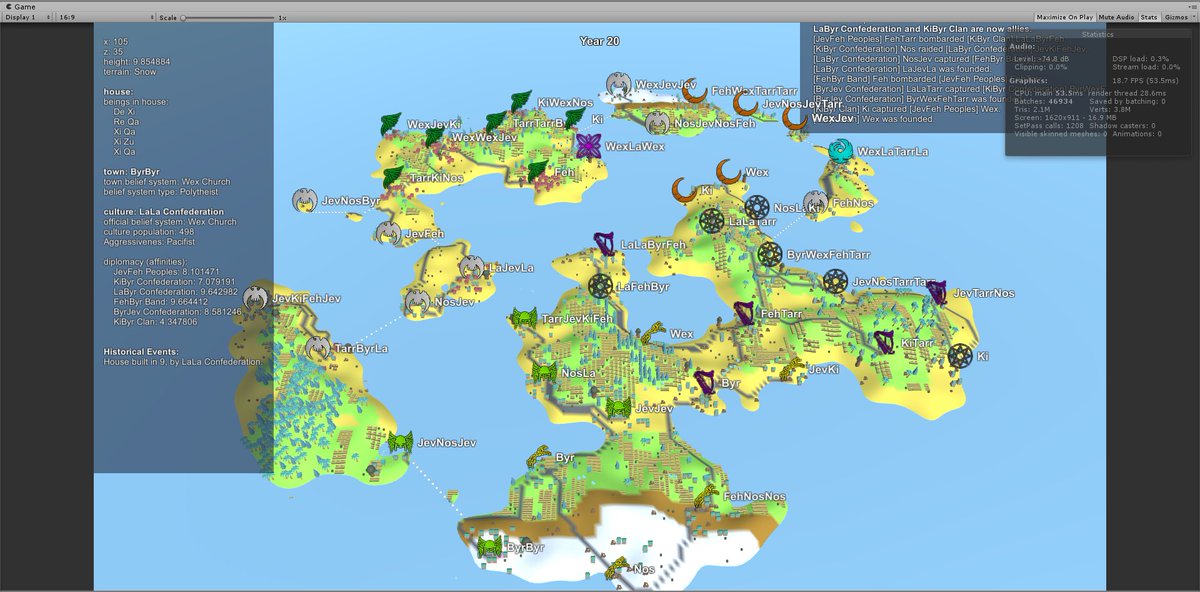Open the Display 1 dropdown

[26, 17]
